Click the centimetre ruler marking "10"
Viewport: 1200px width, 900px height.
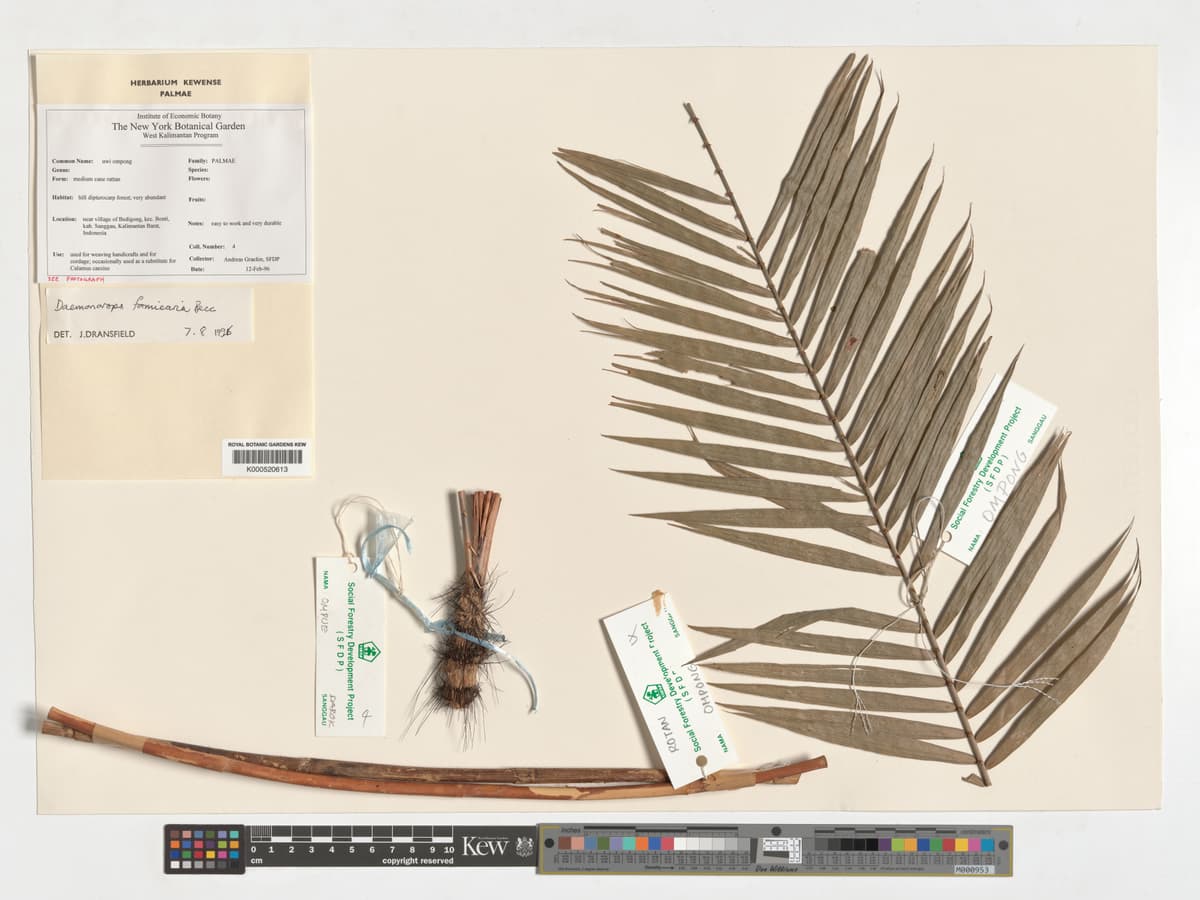(450, 849)
